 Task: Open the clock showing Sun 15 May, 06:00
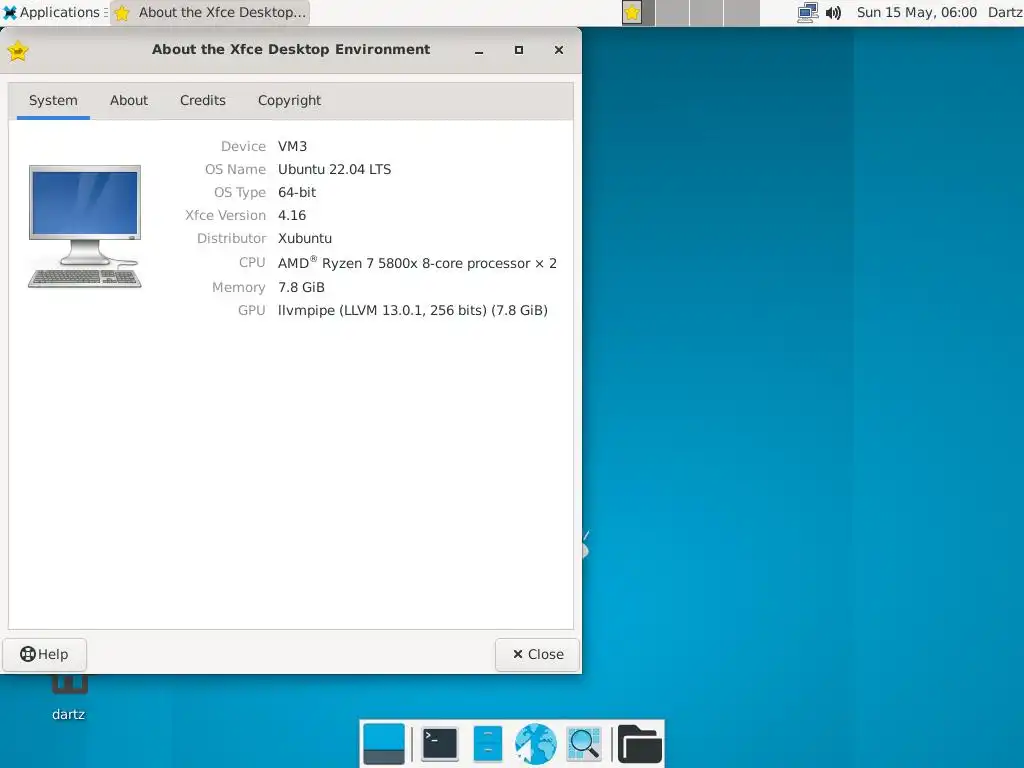click(917, 12)
